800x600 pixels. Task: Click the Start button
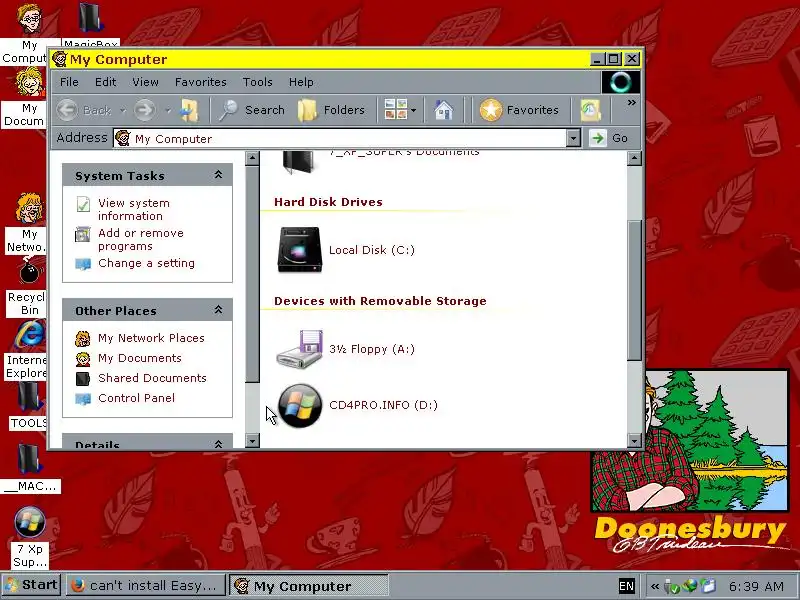(32, 585)
